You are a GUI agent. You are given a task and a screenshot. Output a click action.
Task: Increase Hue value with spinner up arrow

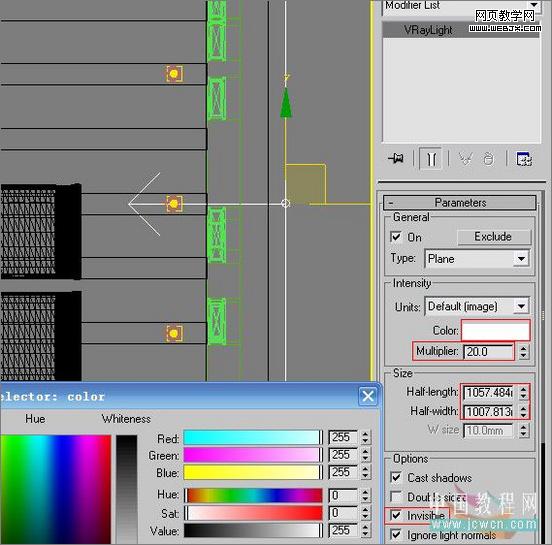click(365, 492)
